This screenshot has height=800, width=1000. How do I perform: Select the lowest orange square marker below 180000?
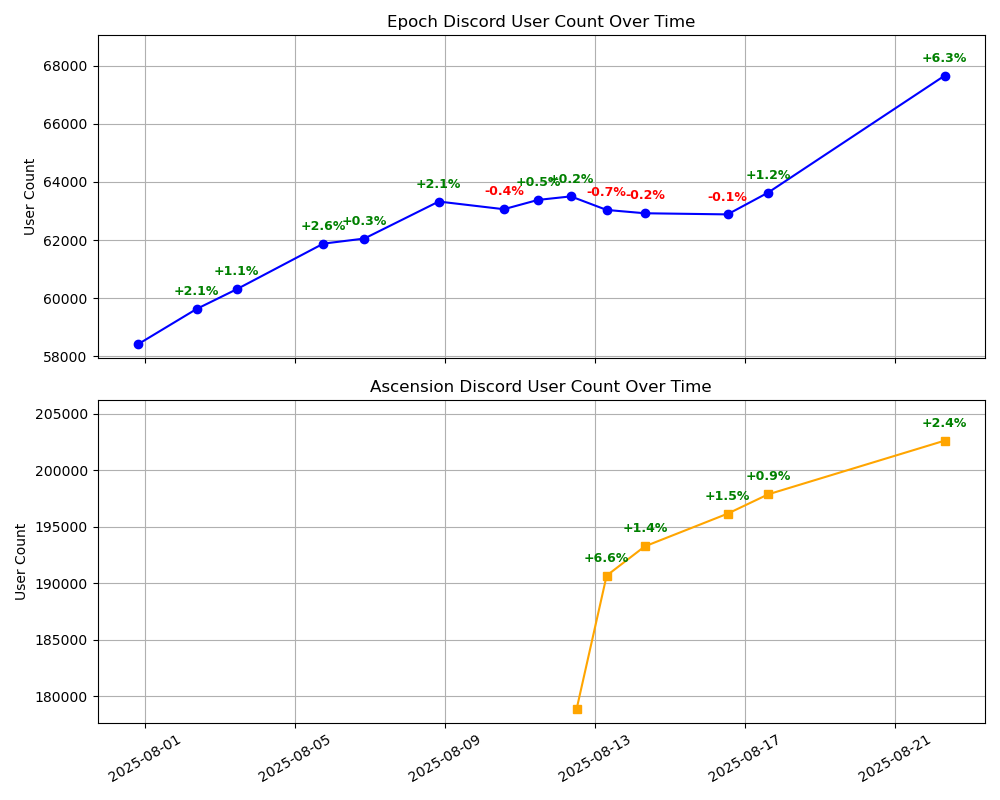point(577,709)
